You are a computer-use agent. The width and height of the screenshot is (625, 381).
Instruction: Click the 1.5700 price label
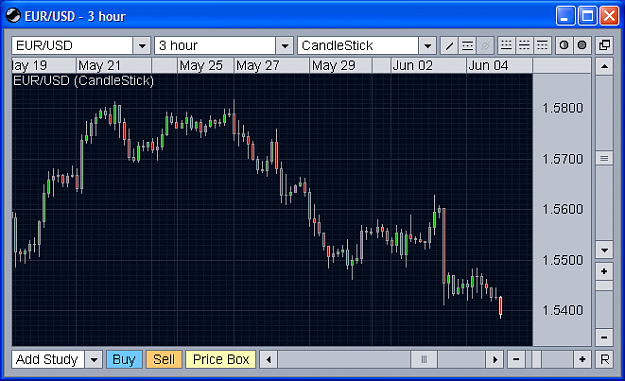point(562,159)
